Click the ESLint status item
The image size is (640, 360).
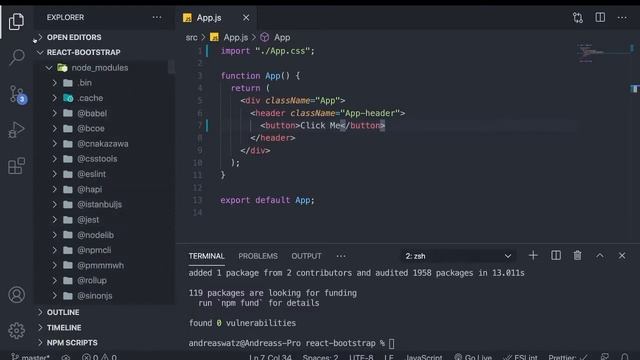[520, 357]
